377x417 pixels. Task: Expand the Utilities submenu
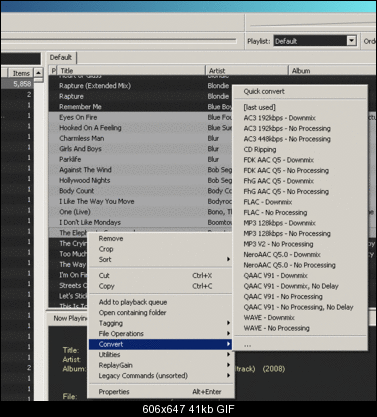[x=160, y=355]
